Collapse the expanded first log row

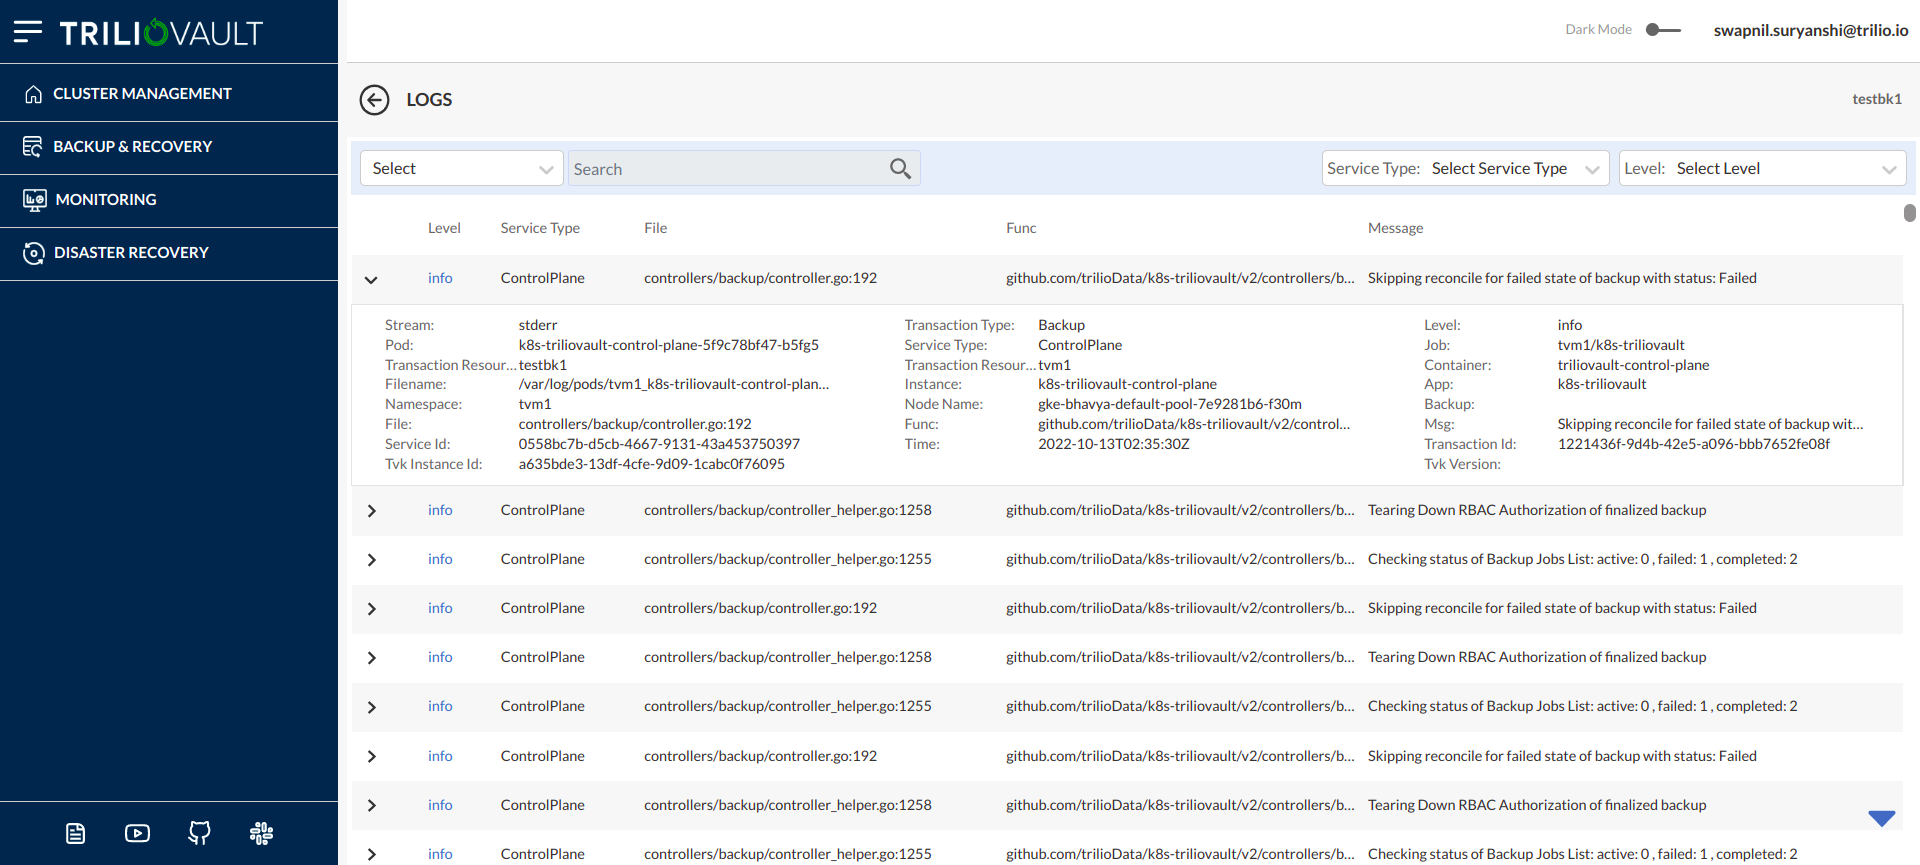click(371, 279)
